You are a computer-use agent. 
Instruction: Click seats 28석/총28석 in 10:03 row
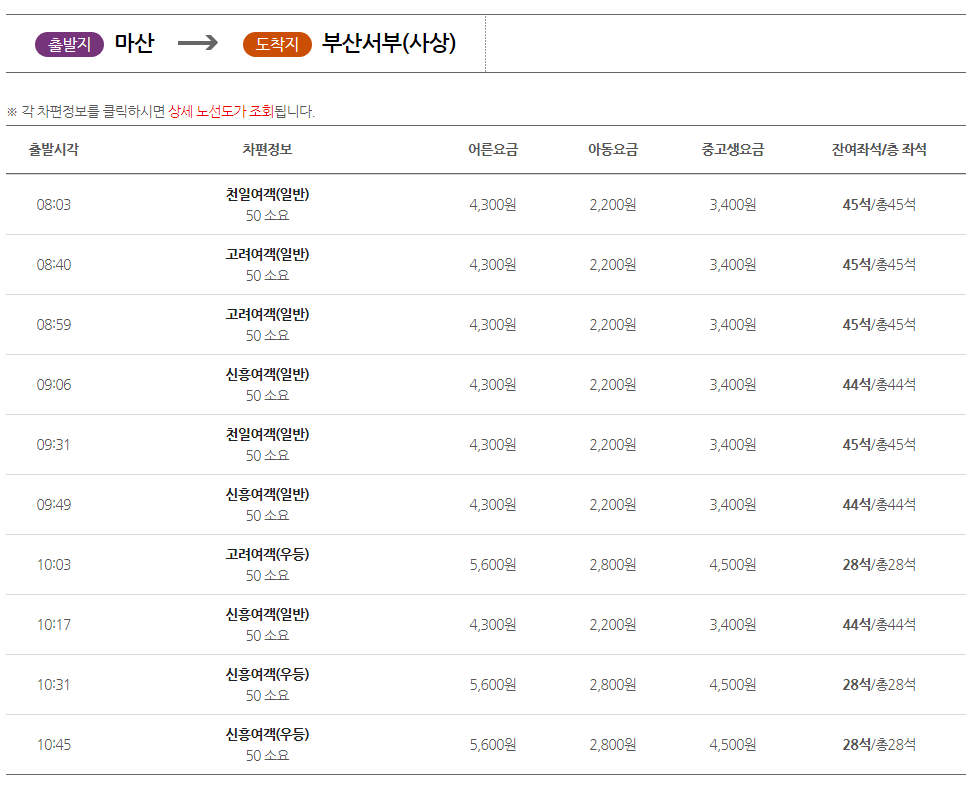879,564
